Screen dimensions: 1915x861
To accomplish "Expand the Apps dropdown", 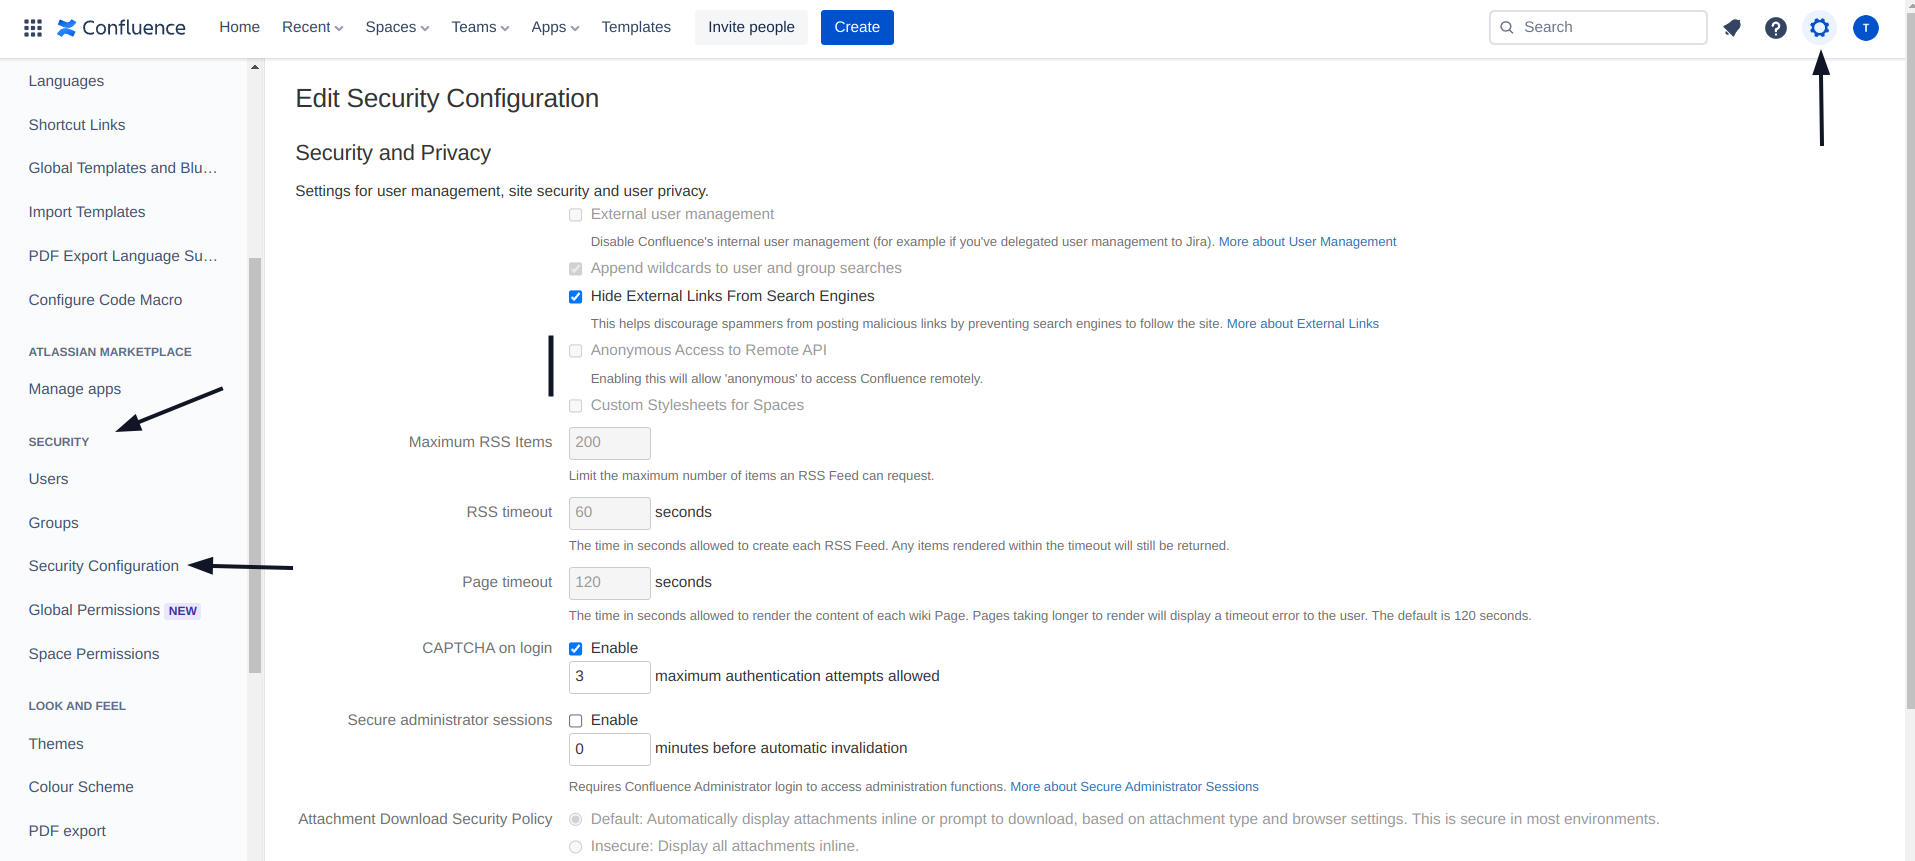I will [555, 27].
